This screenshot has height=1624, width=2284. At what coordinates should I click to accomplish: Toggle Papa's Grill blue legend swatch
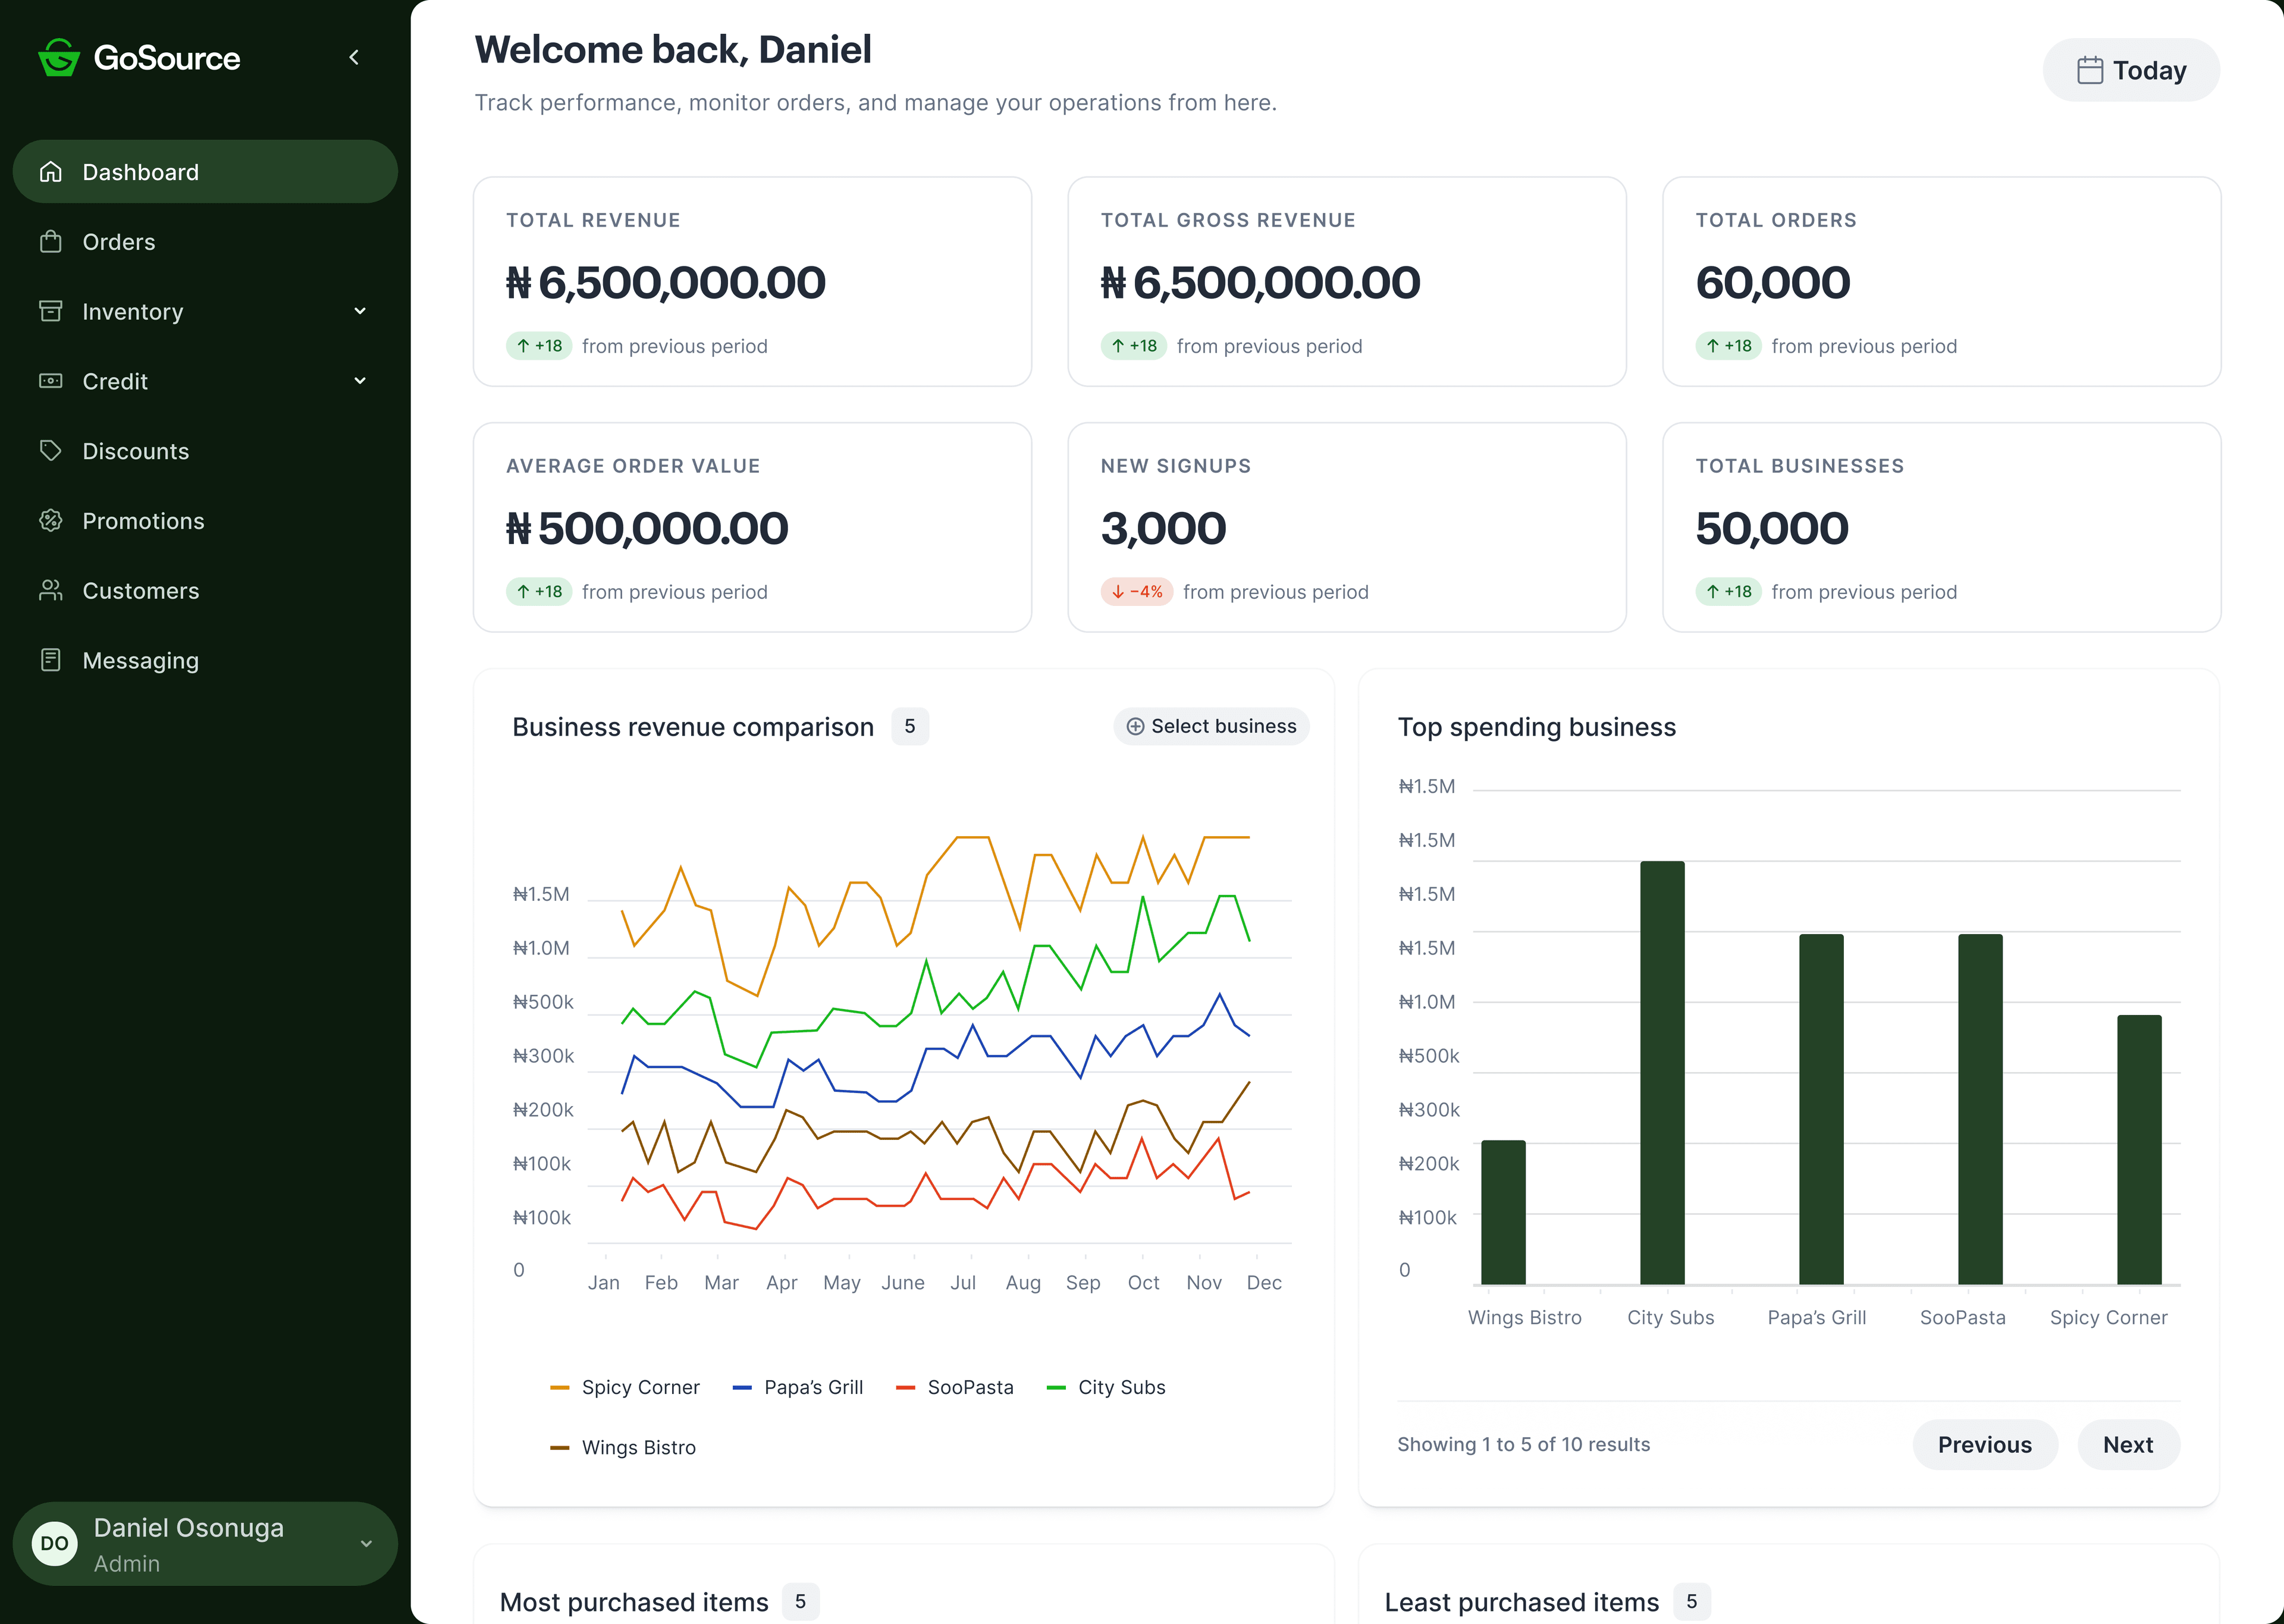click(742, 1388)
